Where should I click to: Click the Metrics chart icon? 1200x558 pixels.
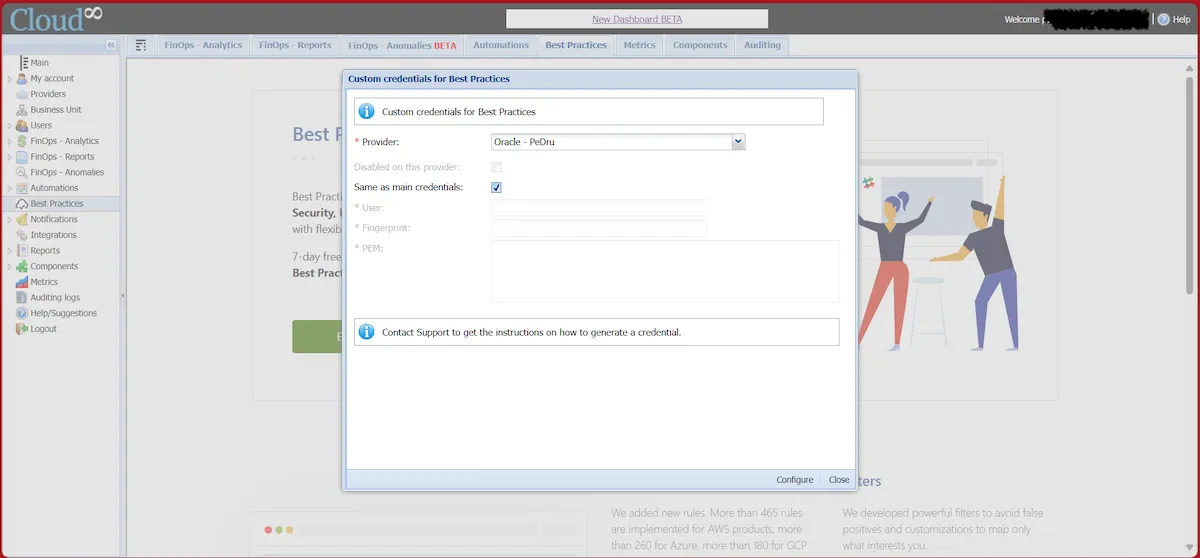pyautogui.click(x=22, y=282)
